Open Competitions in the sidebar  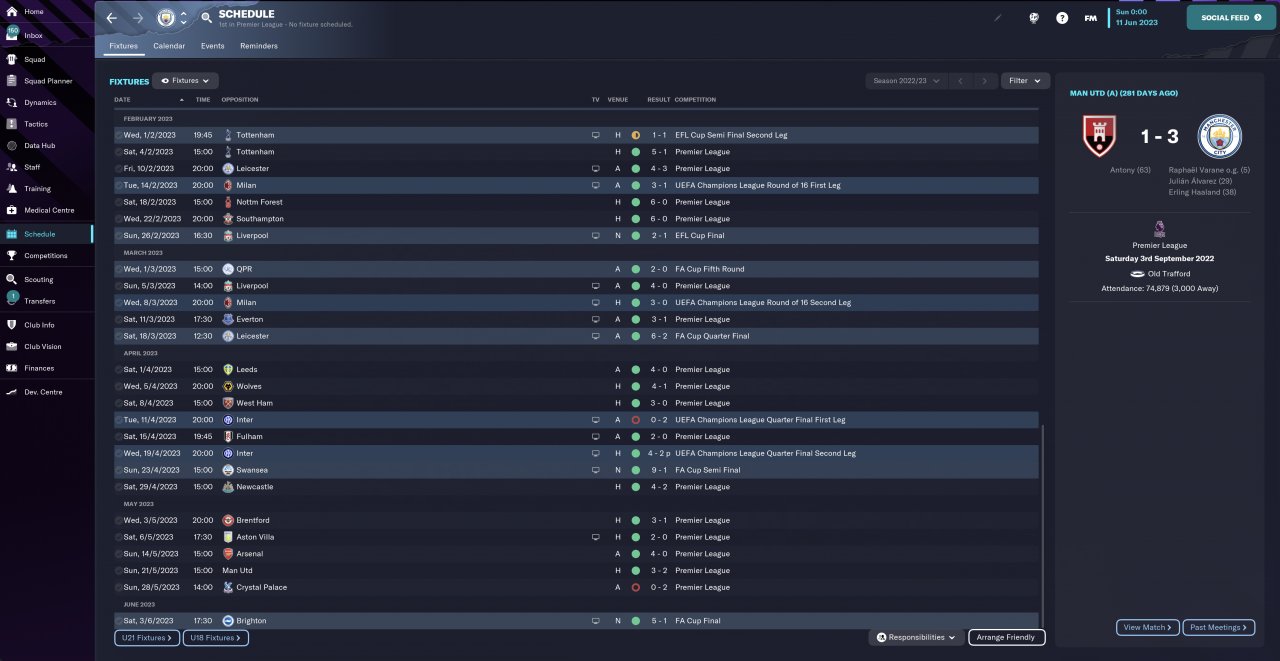pos(46,255)
